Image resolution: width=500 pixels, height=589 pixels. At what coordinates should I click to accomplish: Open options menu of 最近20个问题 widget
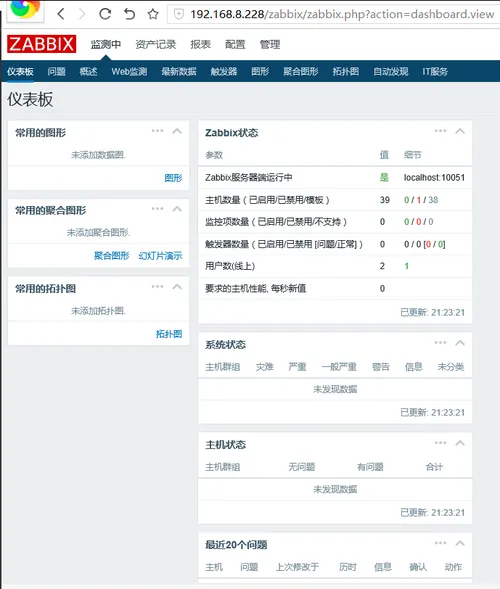[x=440, y=543]
